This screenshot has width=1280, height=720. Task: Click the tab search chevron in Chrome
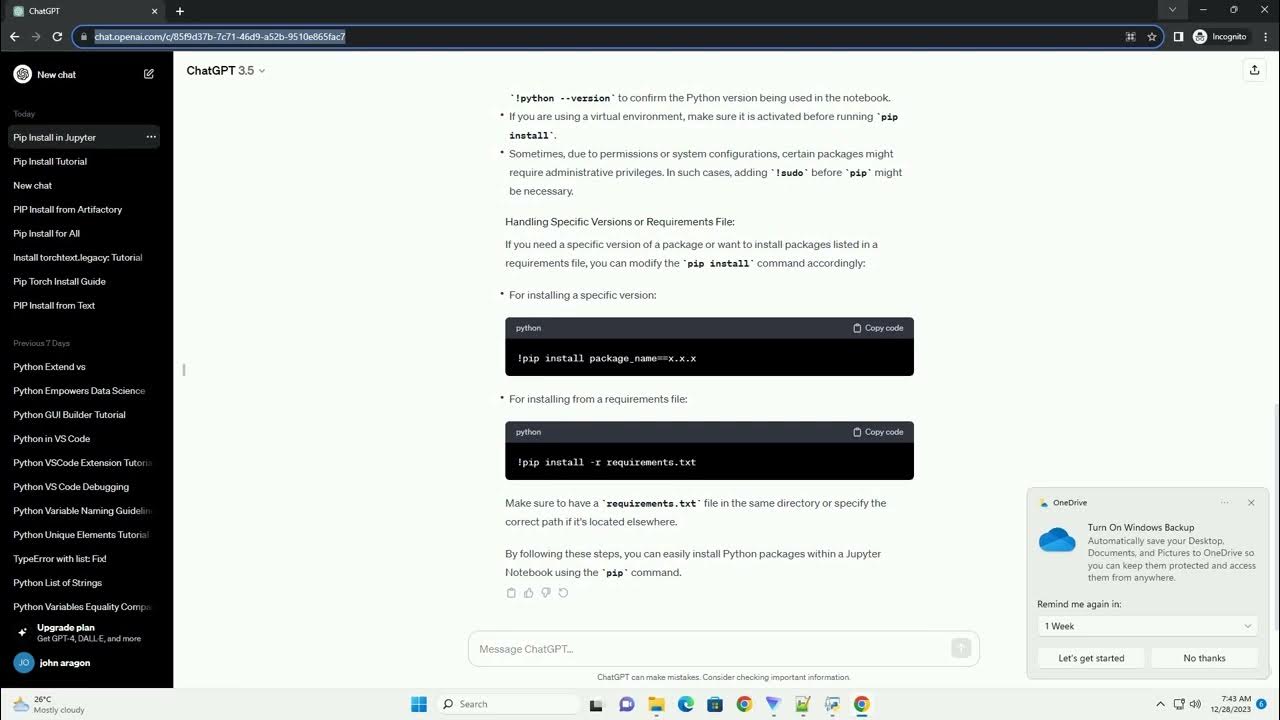click(1172, 10)
